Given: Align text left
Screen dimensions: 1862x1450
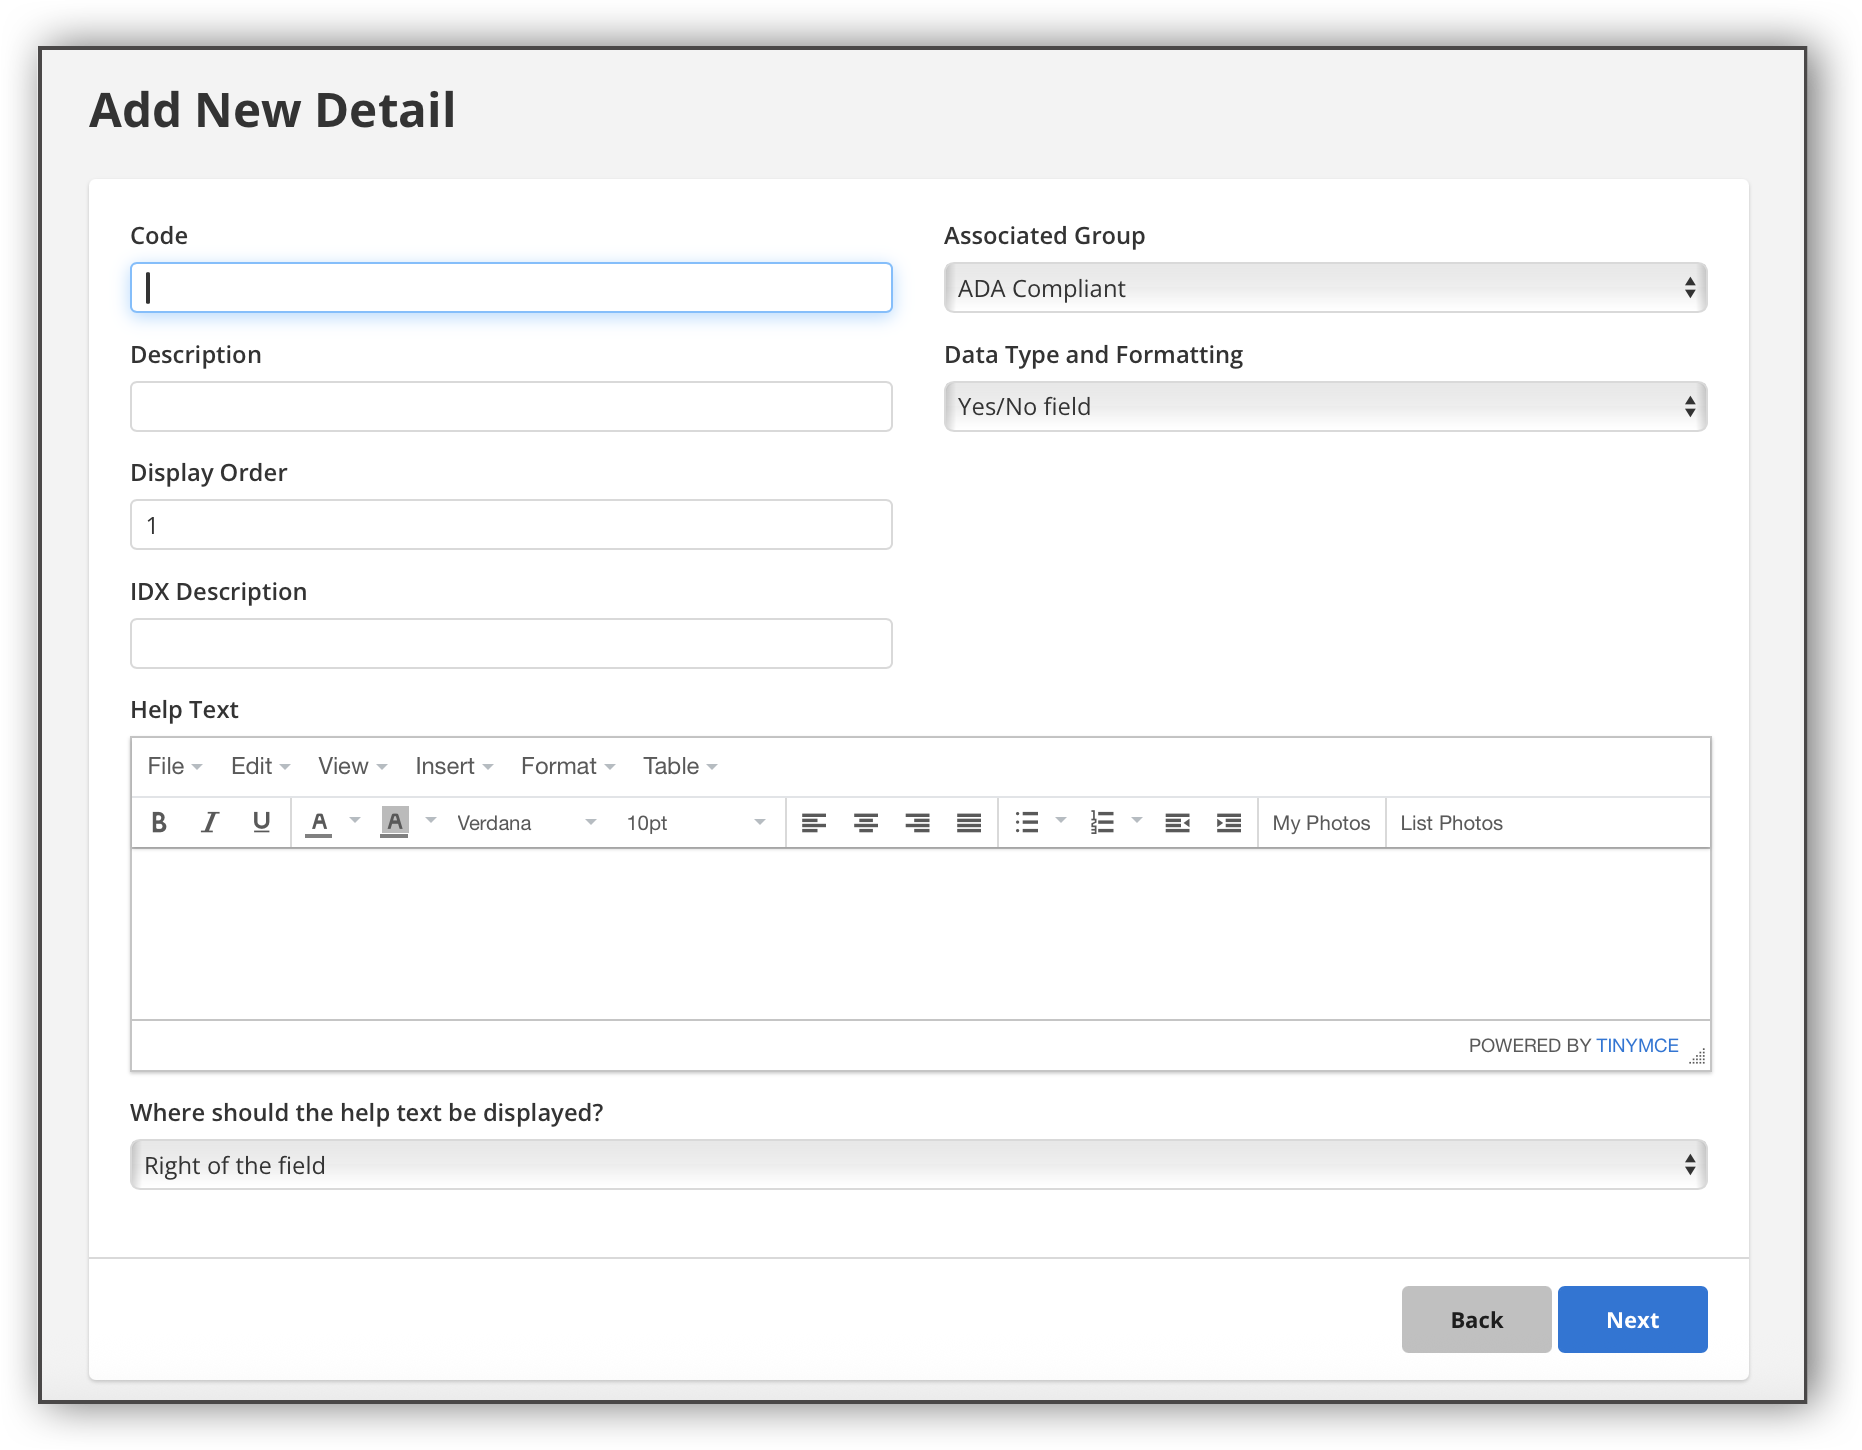Looking at the screenshot, I should (814, 823).
